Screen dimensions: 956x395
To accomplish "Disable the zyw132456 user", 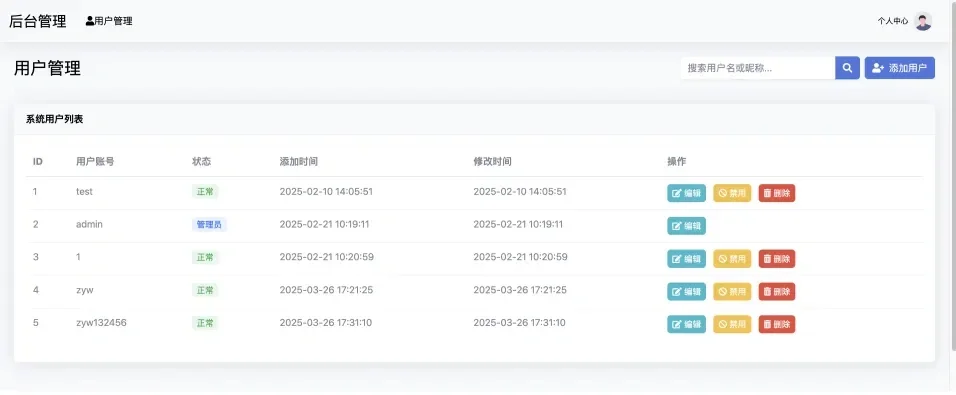I will pos(732,324).
